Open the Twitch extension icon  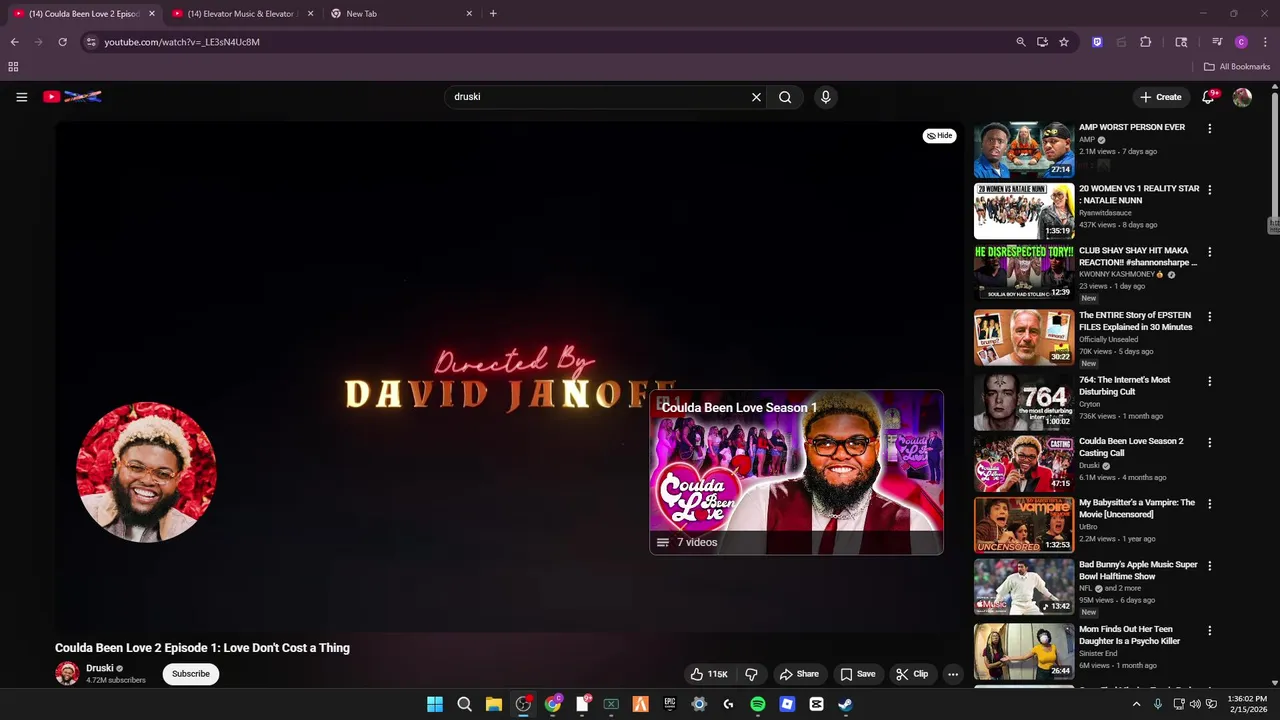point(1097,42)
